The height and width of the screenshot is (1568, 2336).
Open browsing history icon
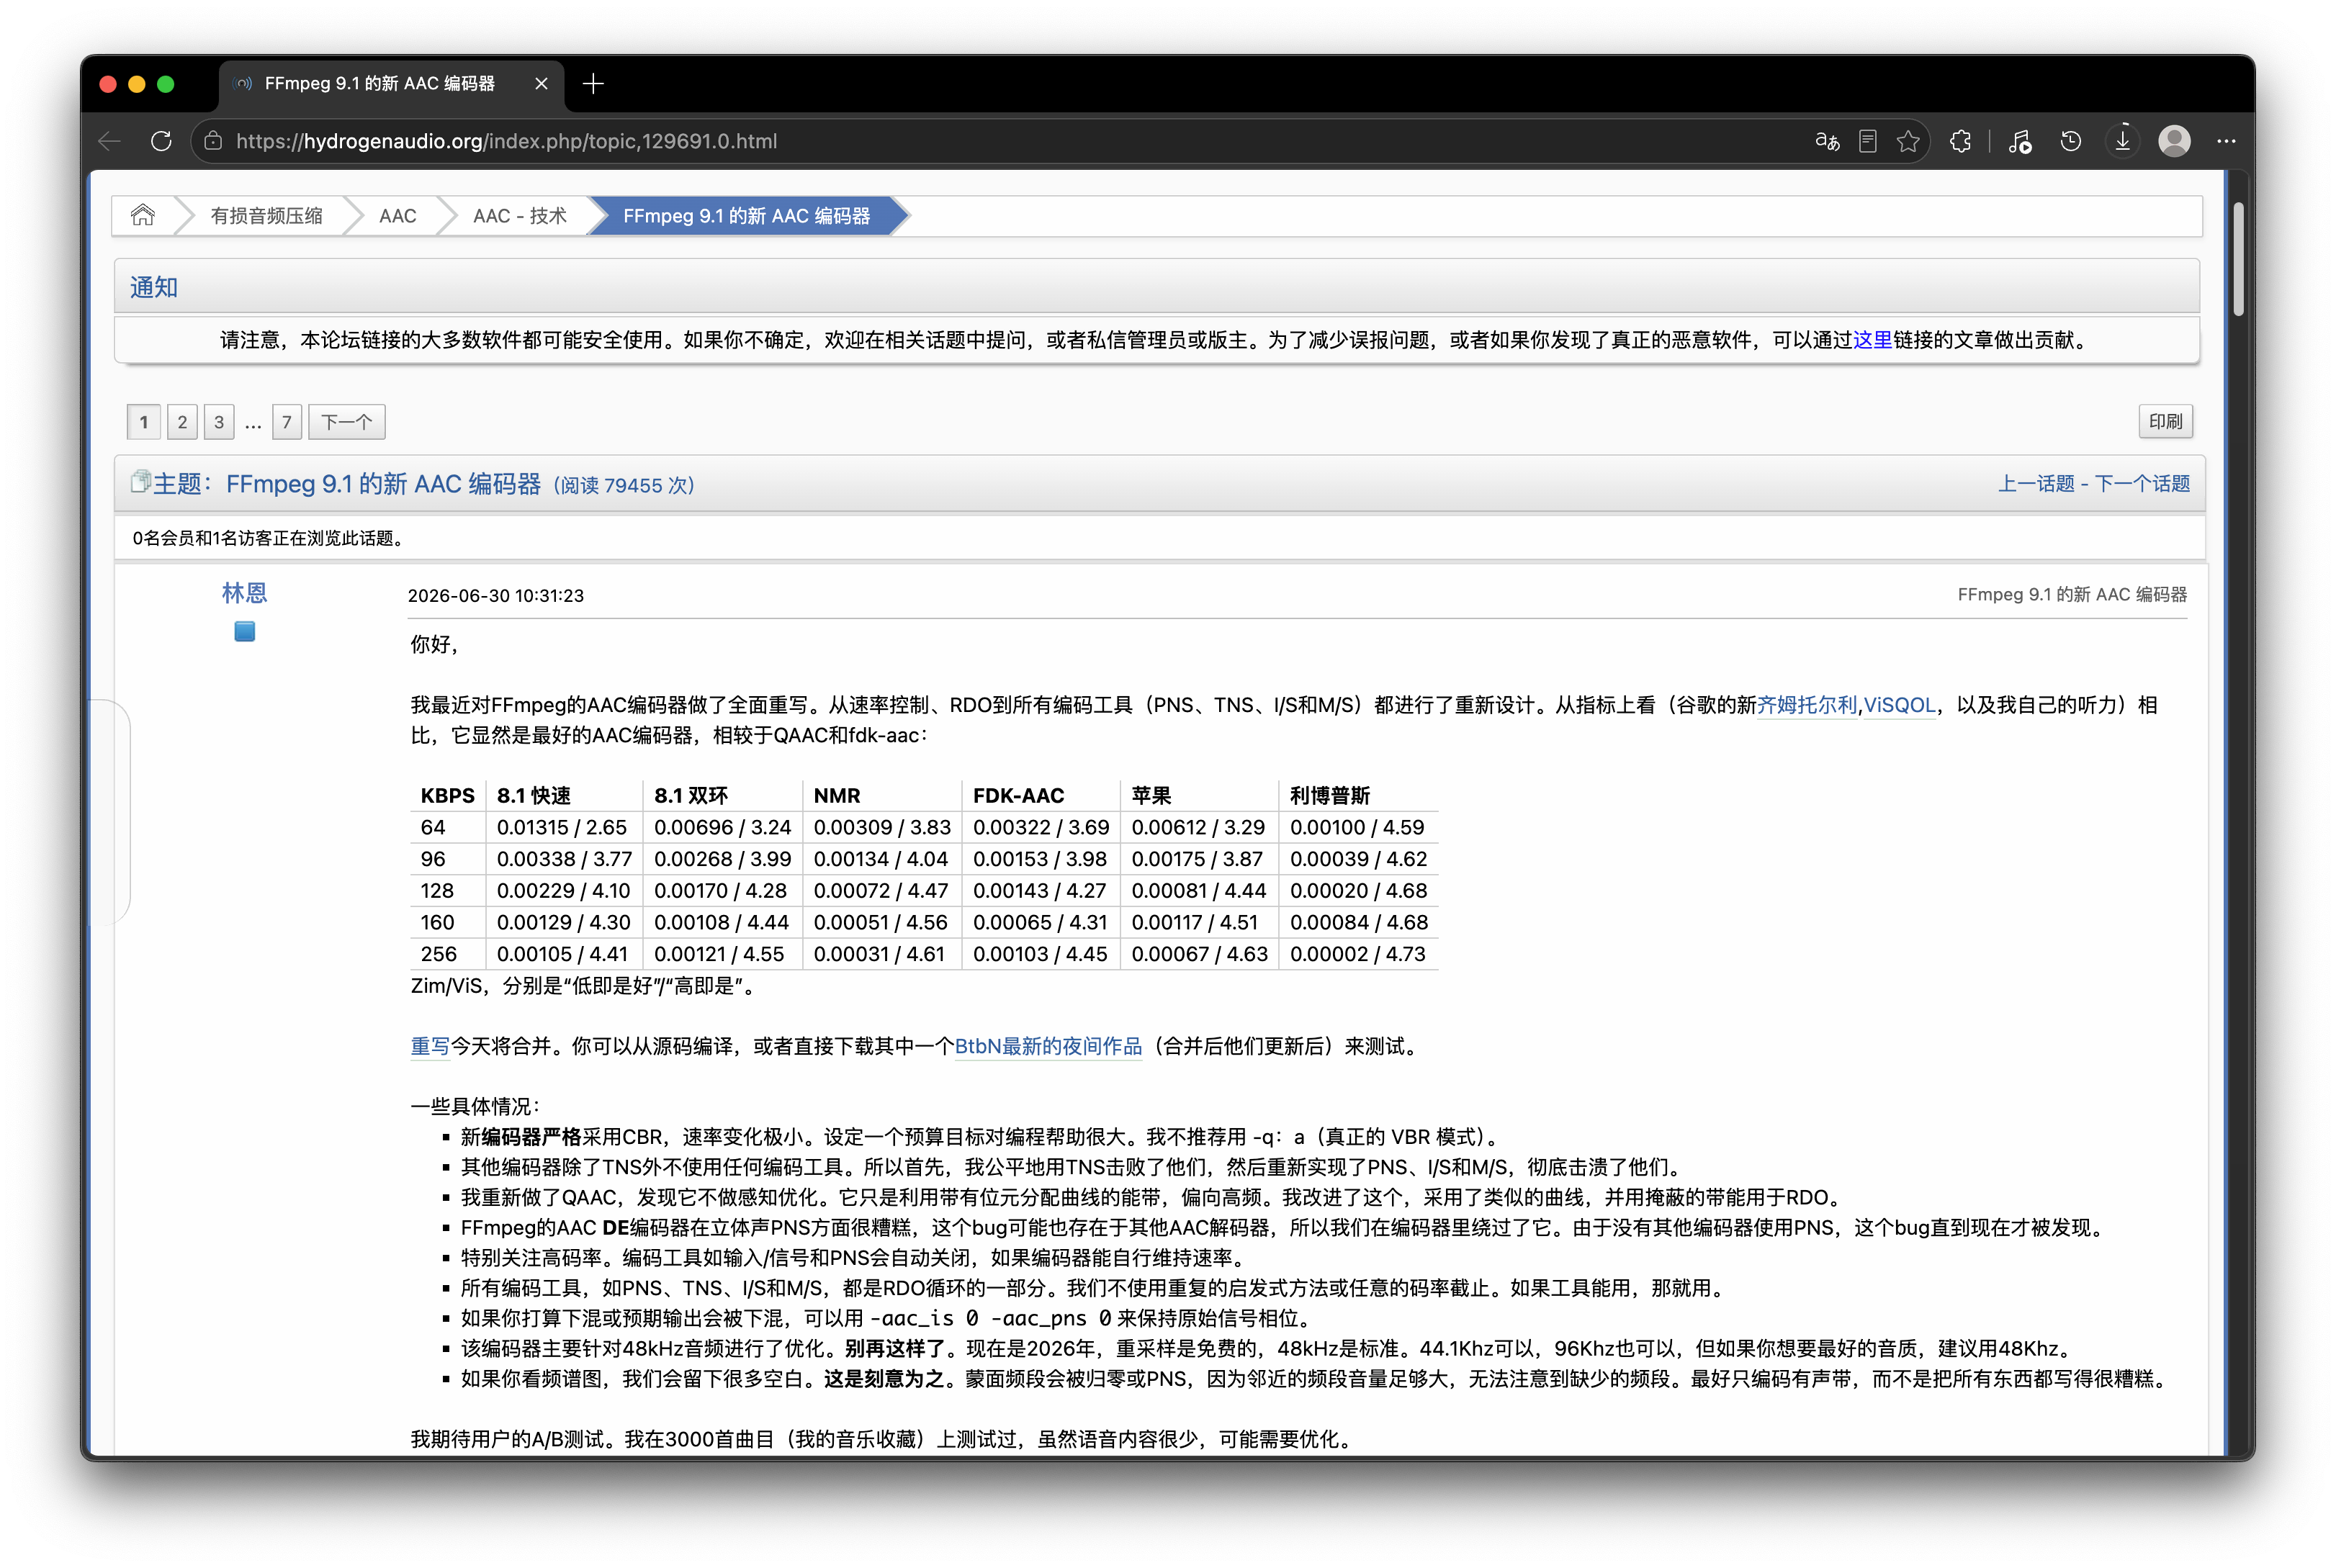click(x=2071, y=141)
